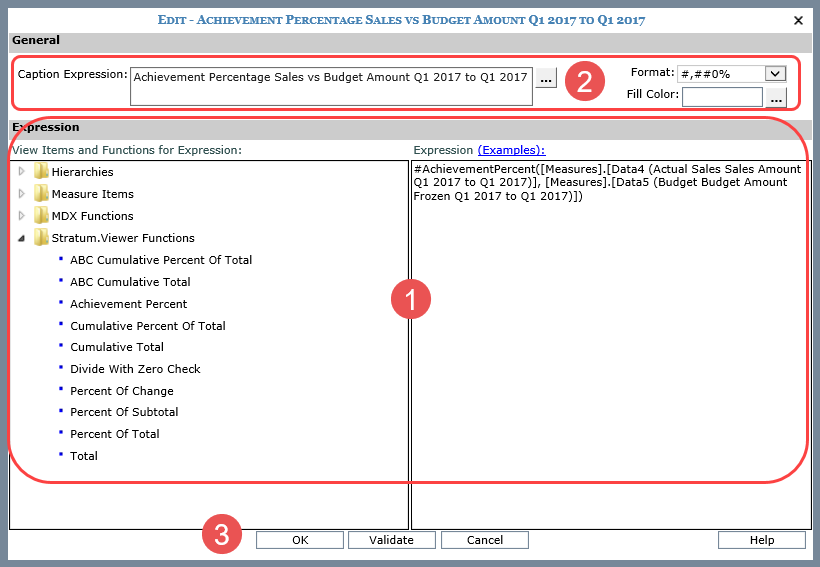Click the Stratum.Viewer Functions folder icon
The image size is (820, 567).
tap(41, 238)
